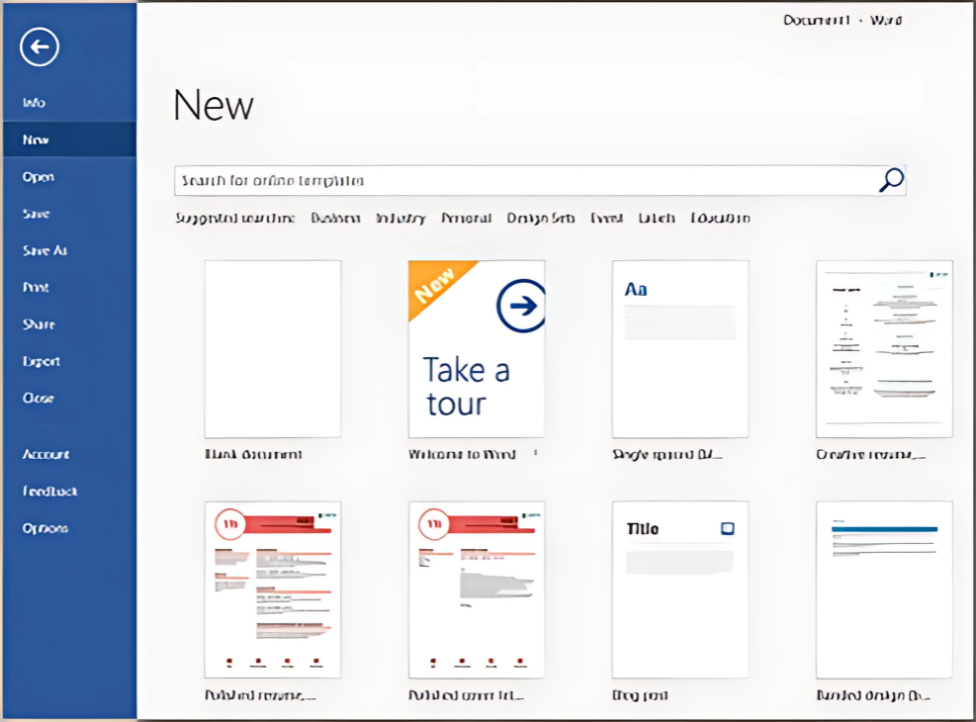Search suggested Event templates

pos(607,218)
